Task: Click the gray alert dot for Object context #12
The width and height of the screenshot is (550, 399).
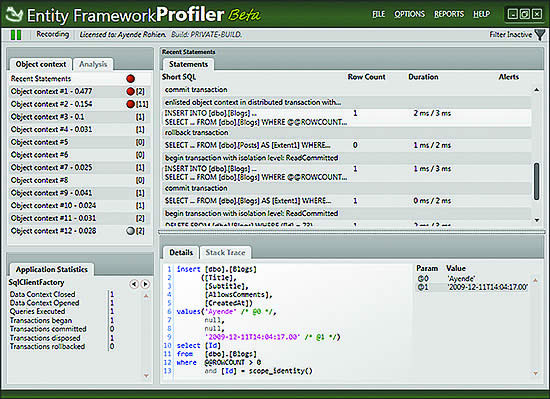Action: click(x=130, y=231)
